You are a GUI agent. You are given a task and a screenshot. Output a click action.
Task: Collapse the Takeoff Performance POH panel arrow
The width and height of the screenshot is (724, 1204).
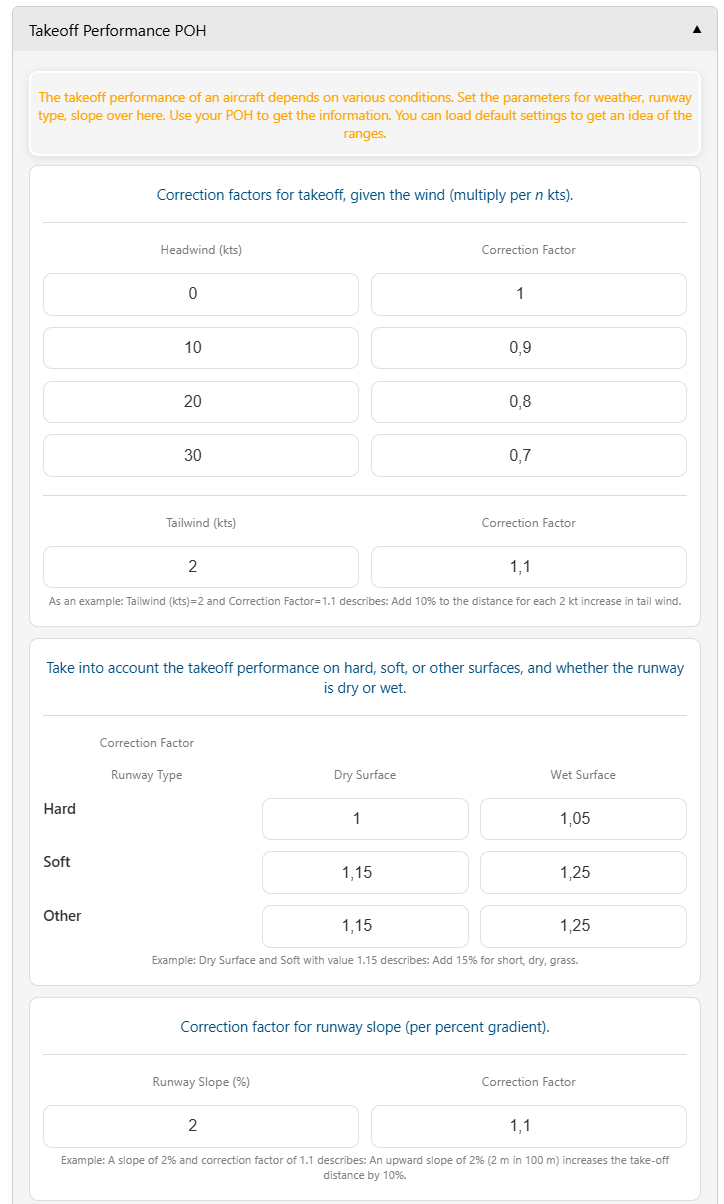click(x=697, y=30)
